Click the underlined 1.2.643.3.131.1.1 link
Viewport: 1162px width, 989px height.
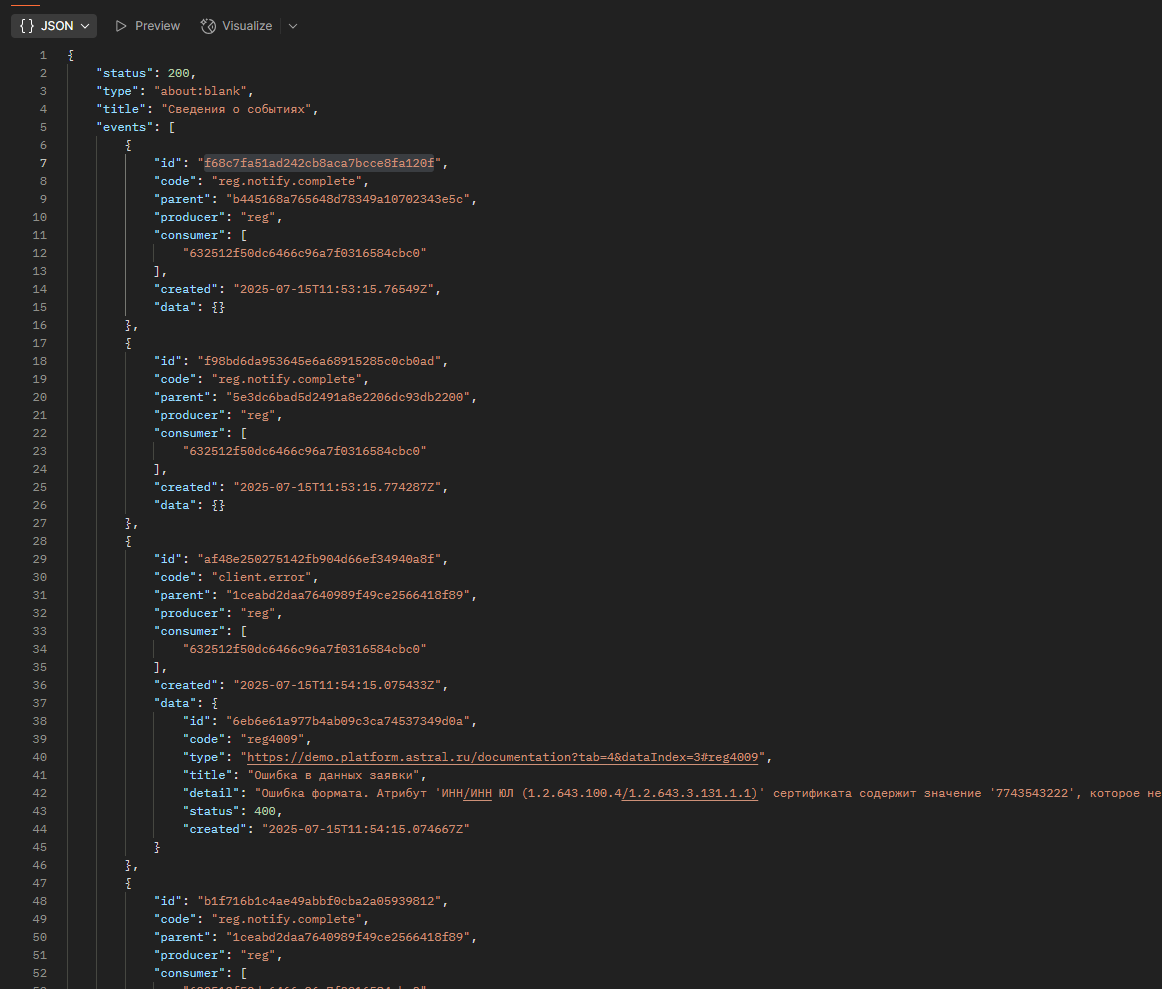(689, 793)
